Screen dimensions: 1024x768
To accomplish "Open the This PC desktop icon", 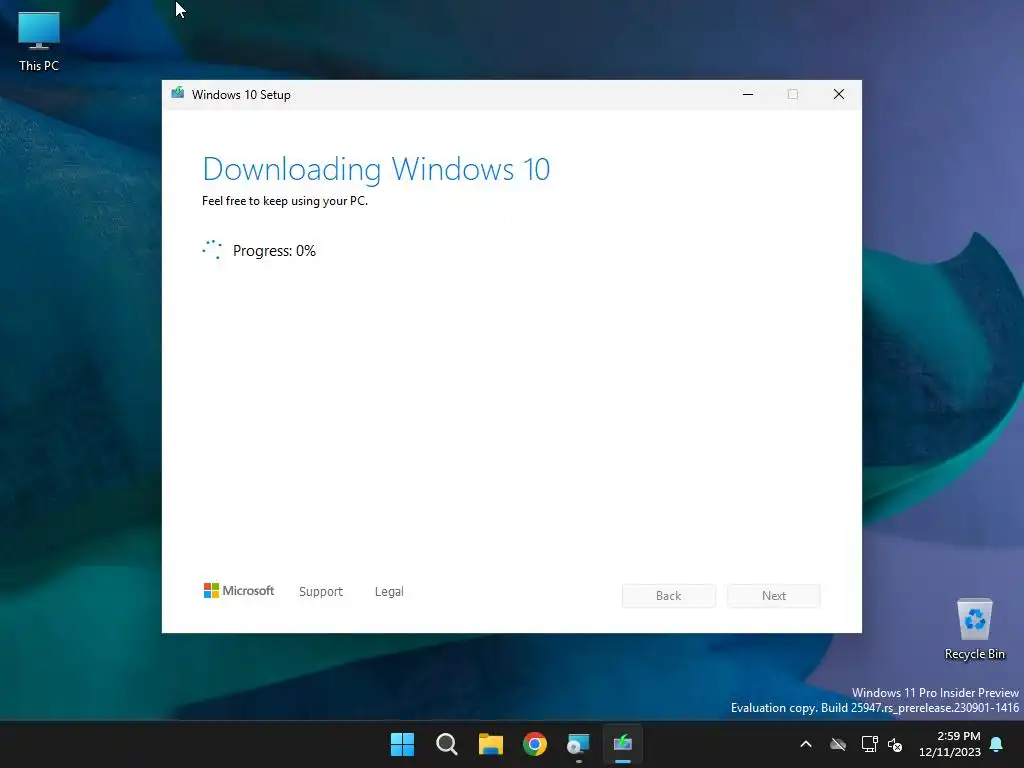I will (39, 40).
